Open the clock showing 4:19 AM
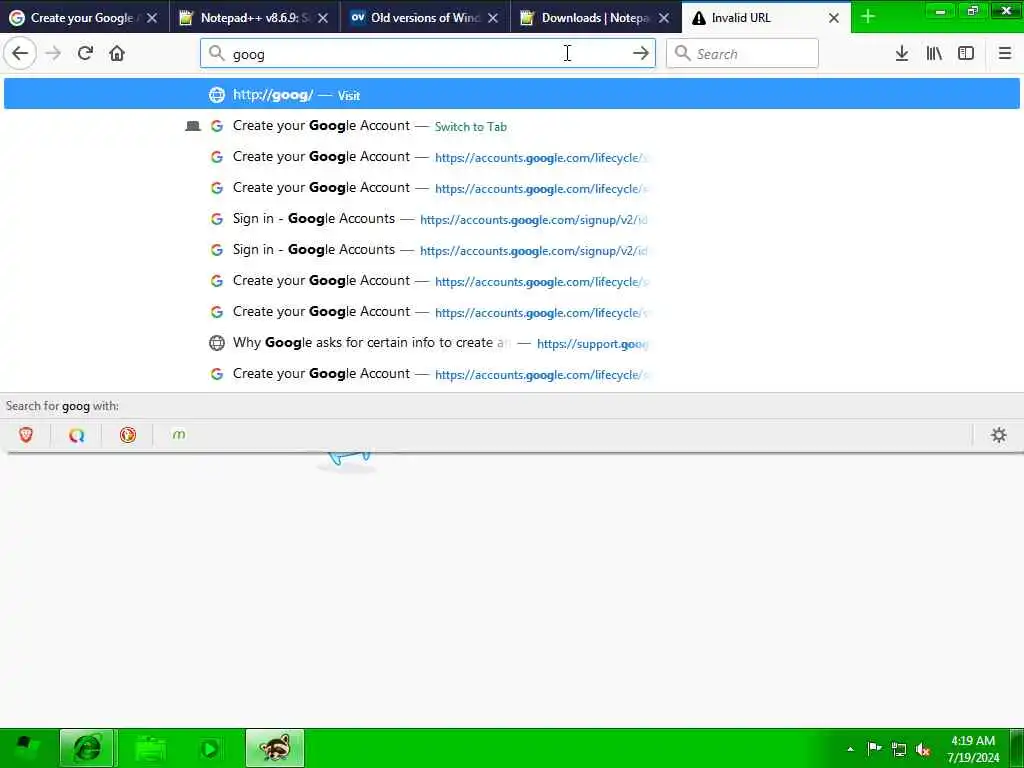Viewport: 1024px width, 768px height. [x=973, y=748]
